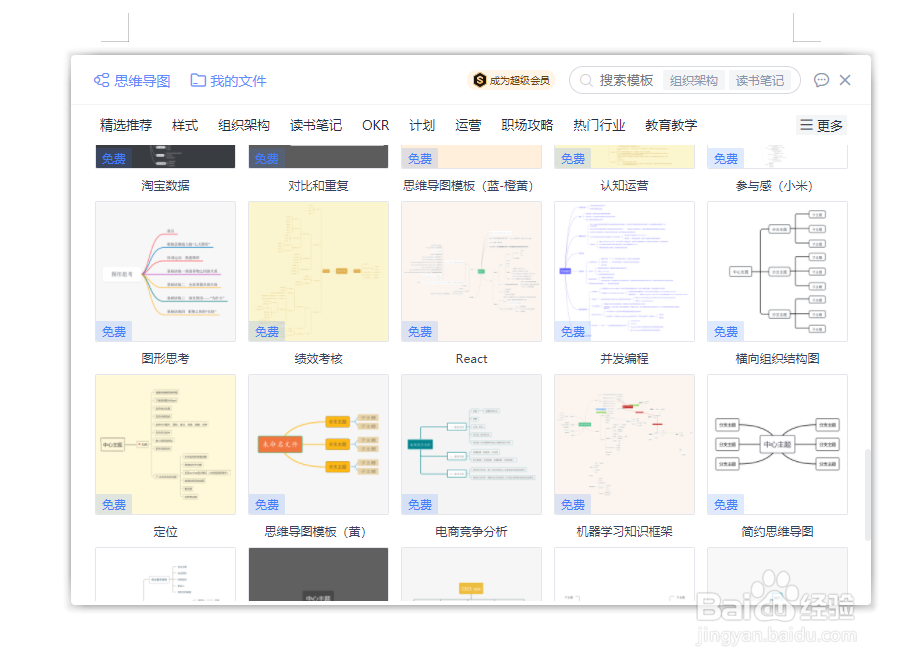Screen dimensions: 908x667
Task: Click the 参与感（小米）template title
Action: point(774,185)
